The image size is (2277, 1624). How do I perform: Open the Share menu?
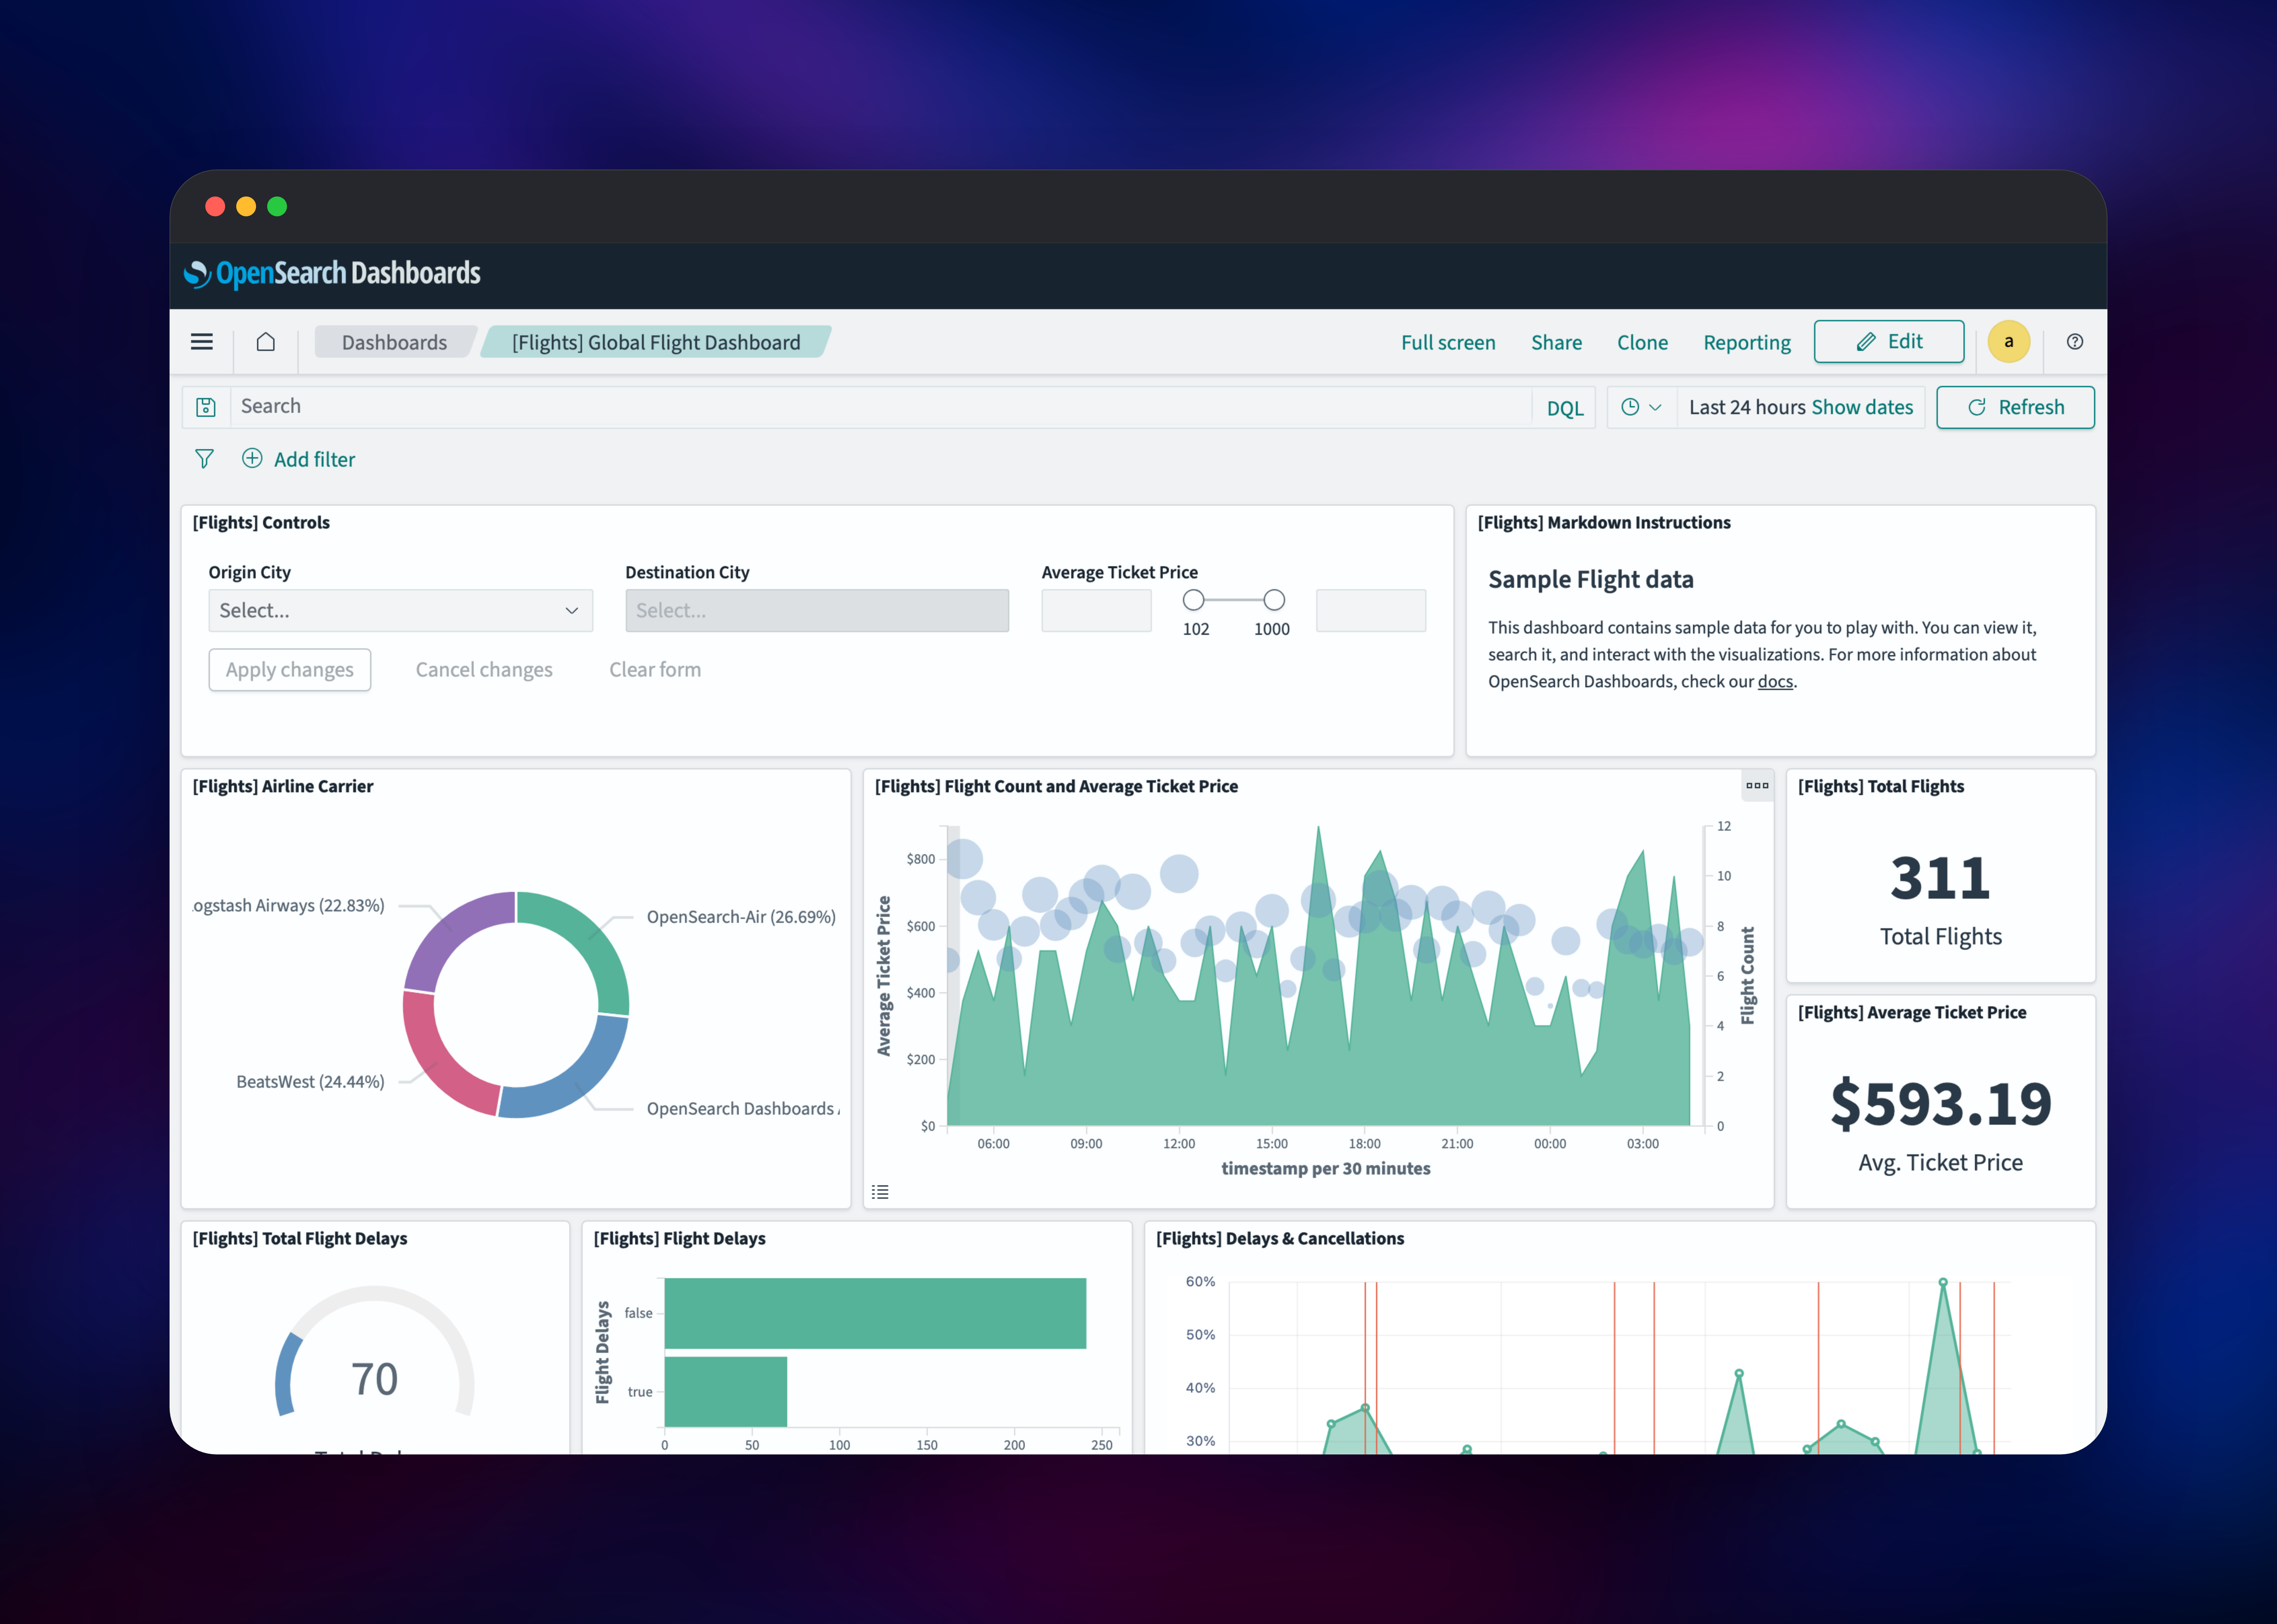(x=1556, y=342)
